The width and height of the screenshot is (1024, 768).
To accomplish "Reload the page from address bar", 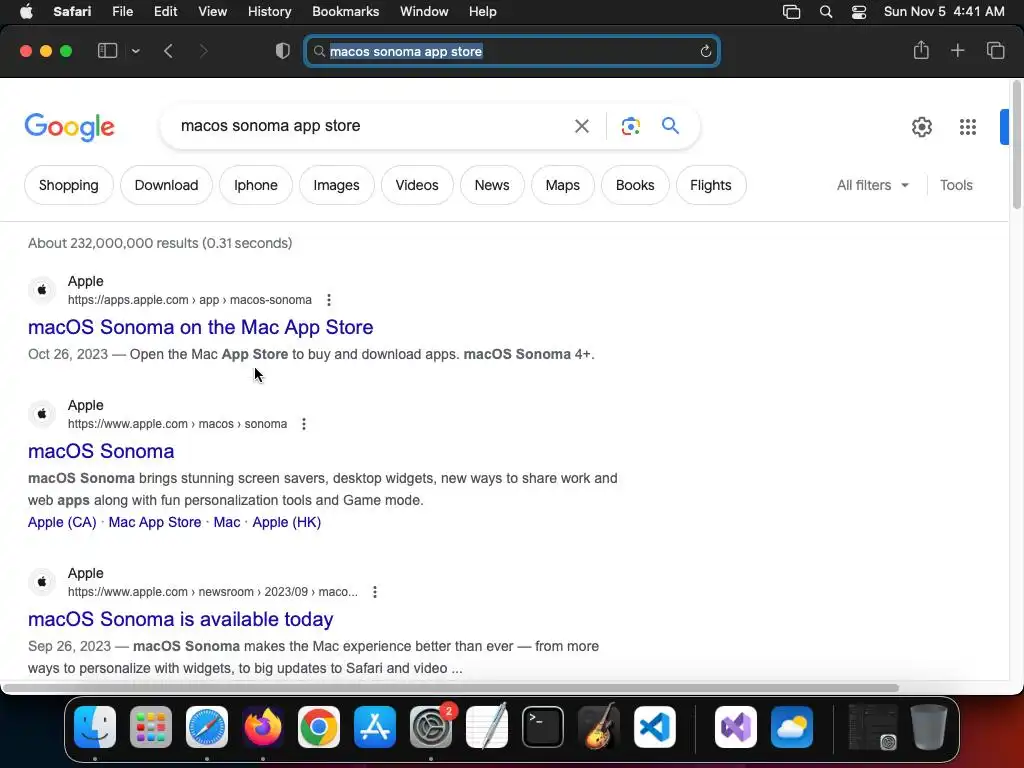I will click(705, 51).
